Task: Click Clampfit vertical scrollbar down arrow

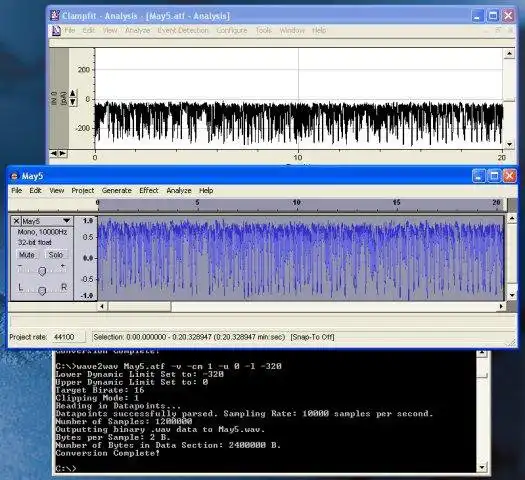Action: click(x=509, y=145)
